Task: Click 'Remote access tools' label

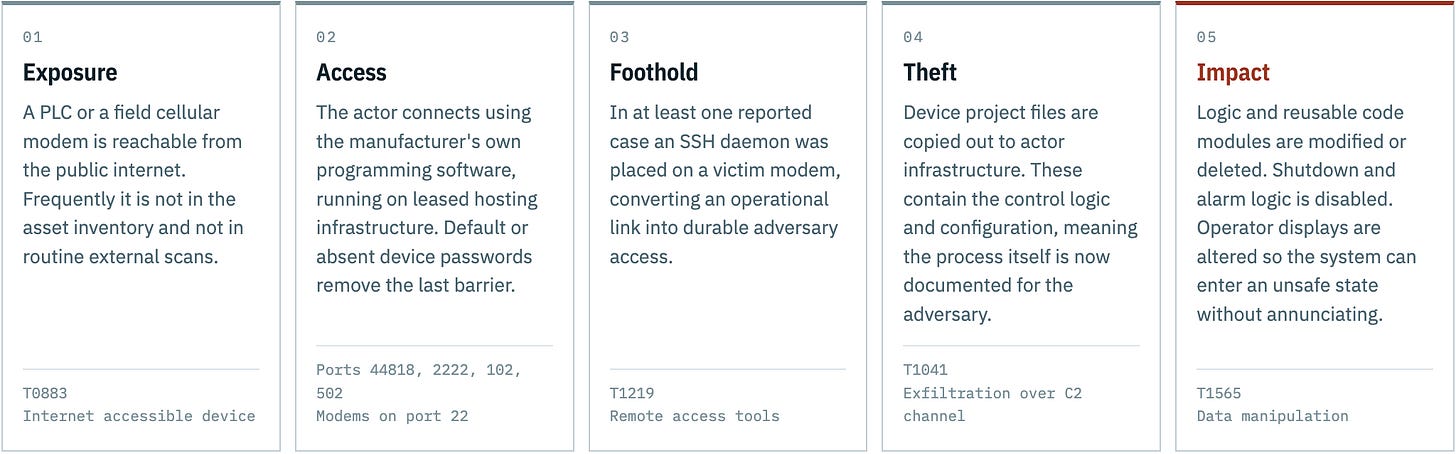Action: 695,416
